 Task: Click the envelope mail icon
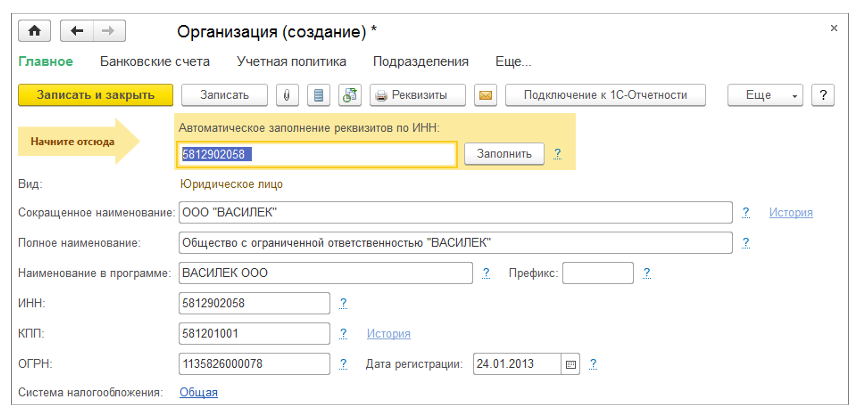486,95
